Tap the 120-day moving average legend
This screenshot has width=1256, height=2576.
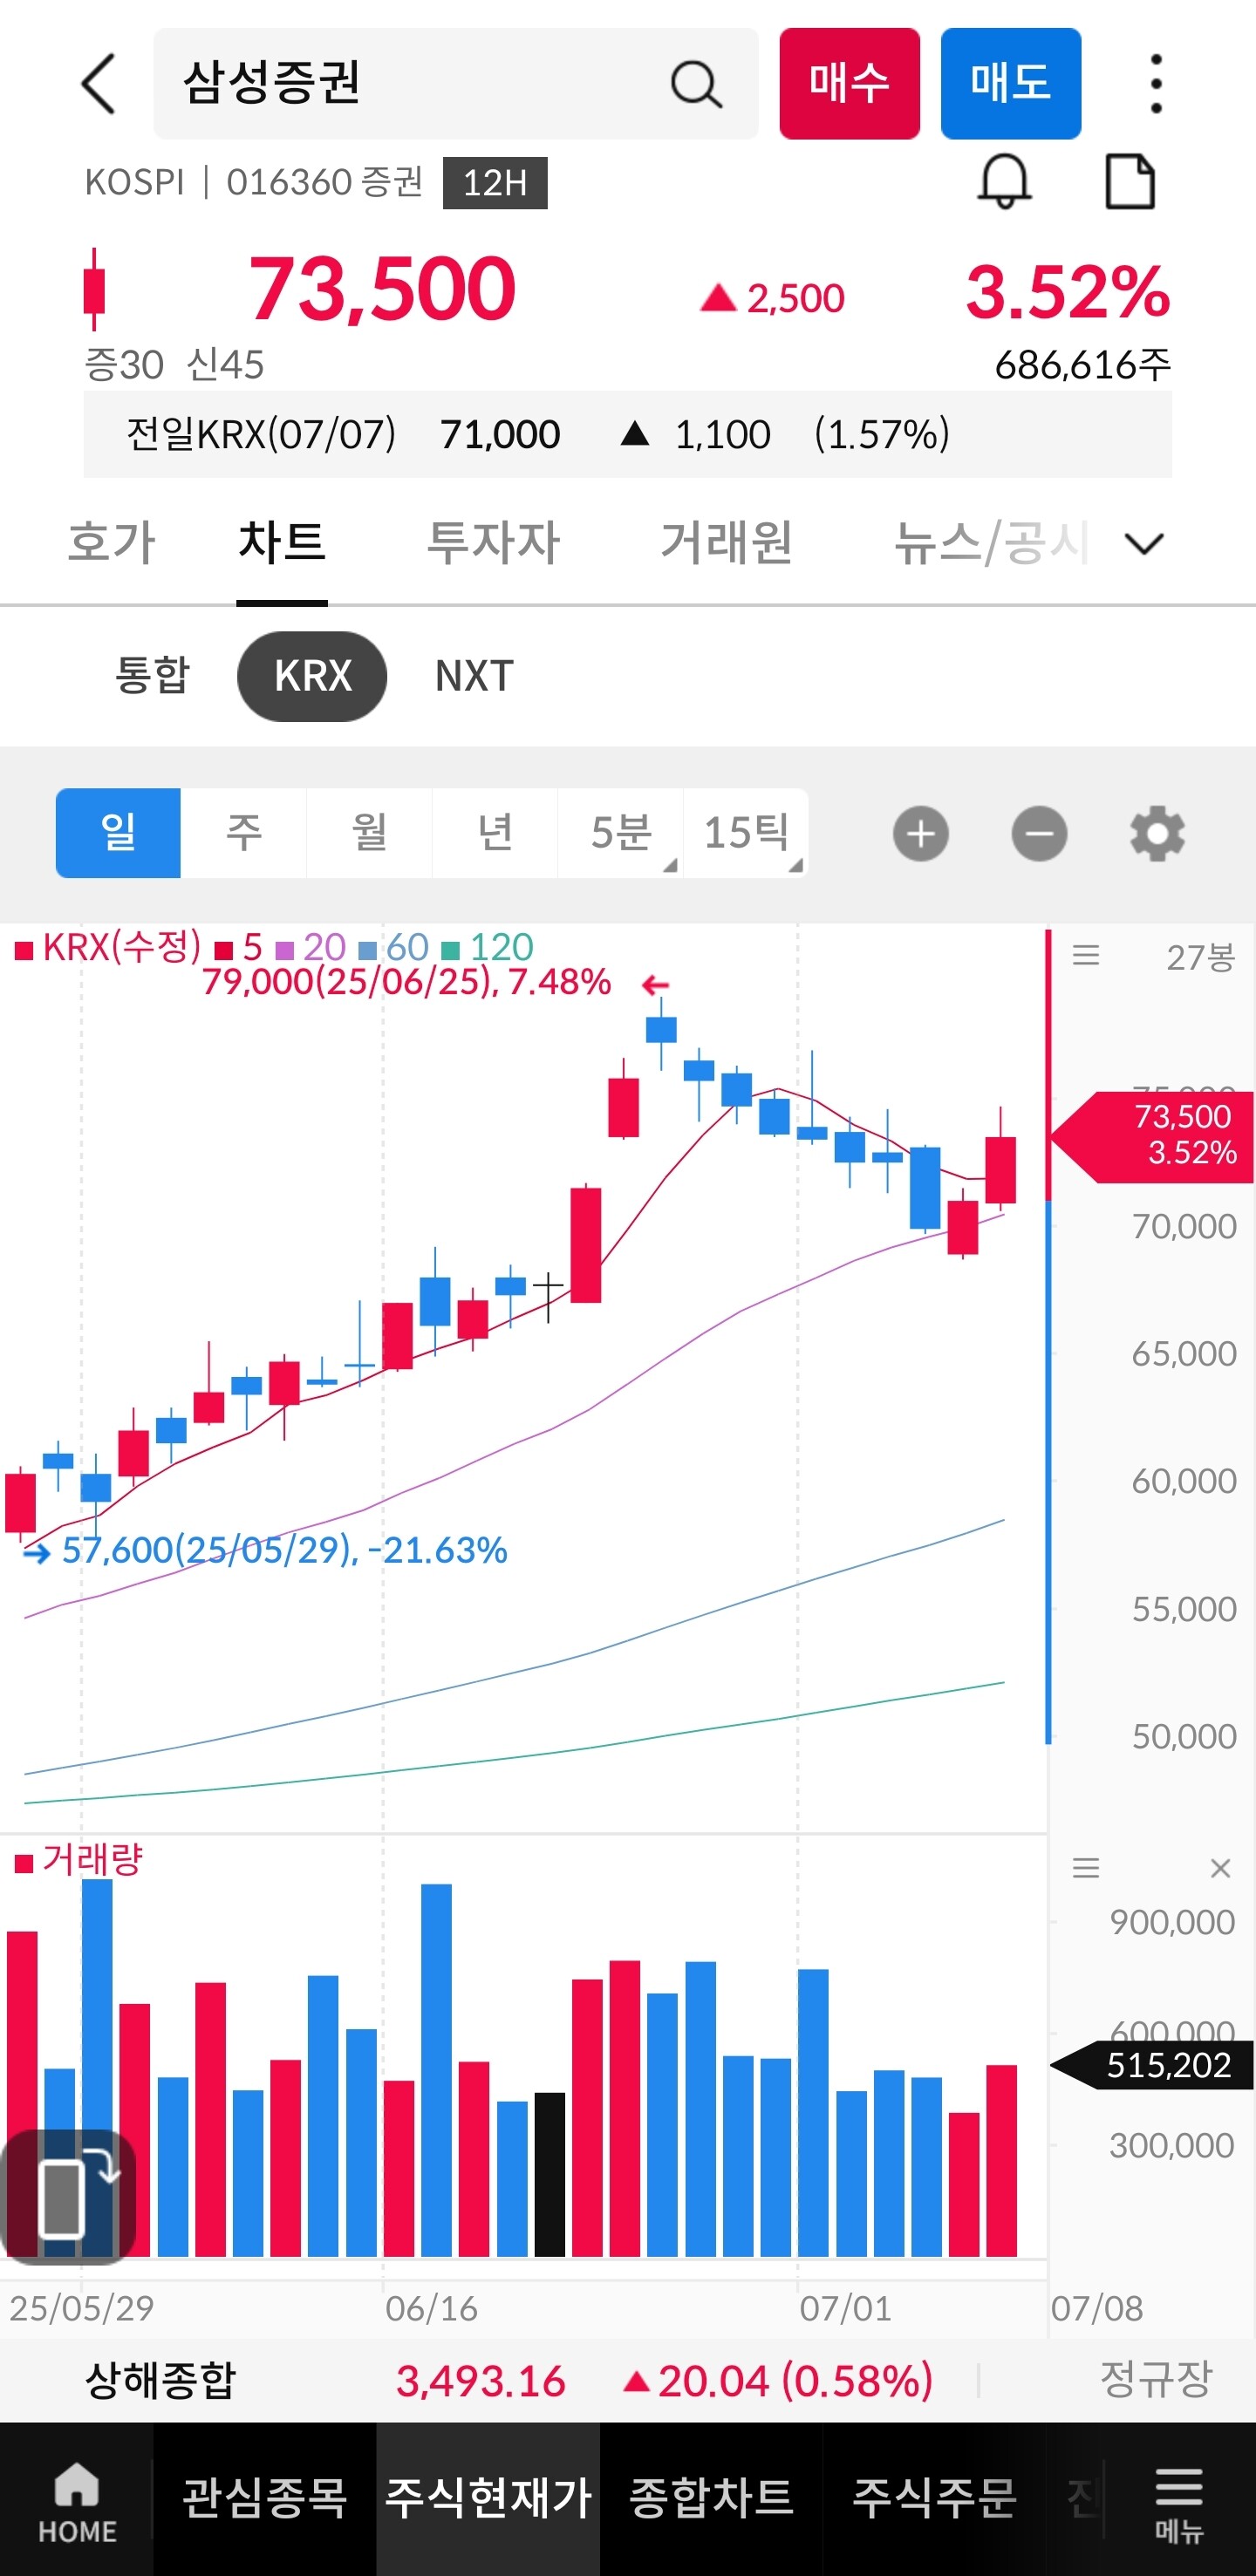488,946
